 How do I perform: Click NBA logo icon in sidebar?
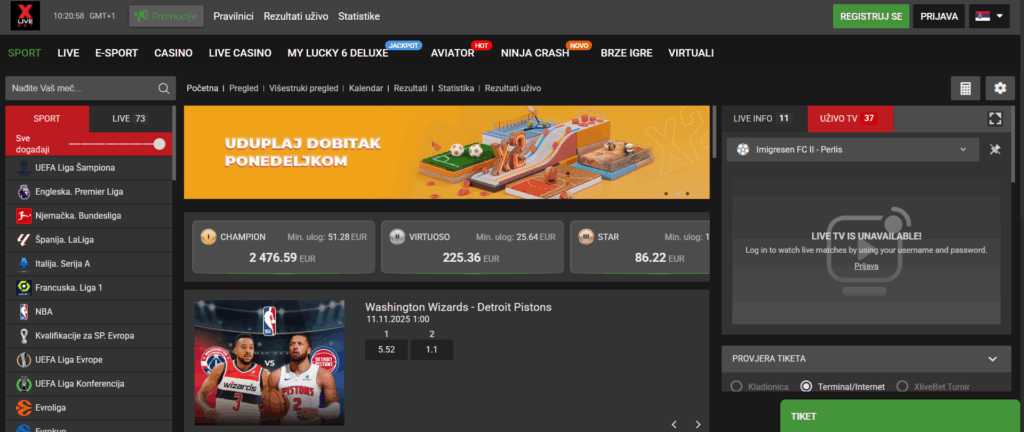tap(24, 311)
